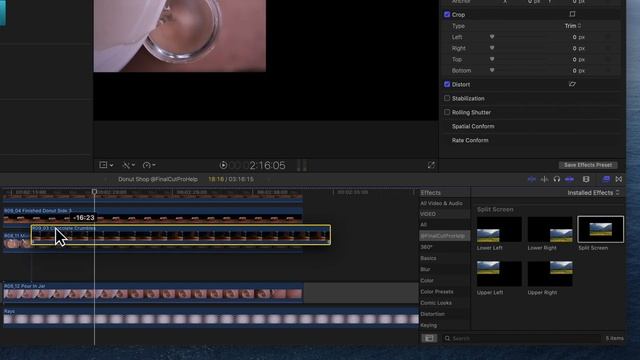The height and width of the screenshot is (360, 640).
Task: Click the Left crop value field
Action: pos(578,37)
